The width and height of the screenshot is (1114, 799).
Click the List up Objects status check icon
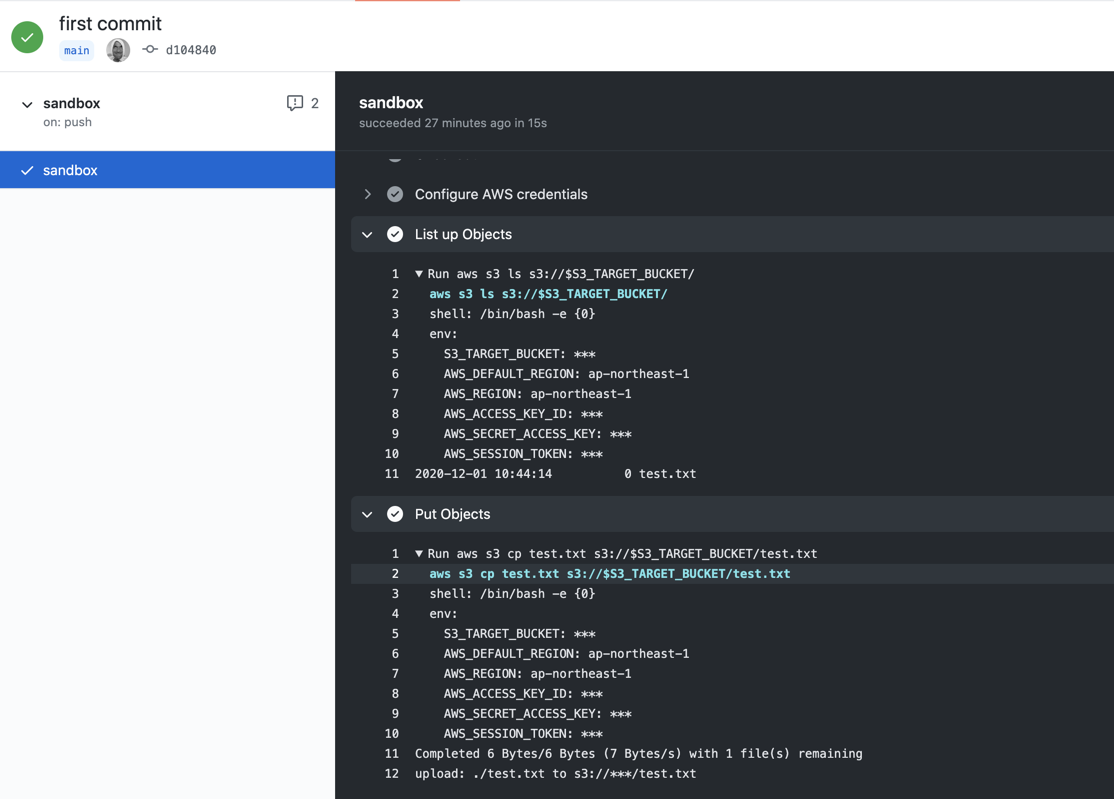395,234
